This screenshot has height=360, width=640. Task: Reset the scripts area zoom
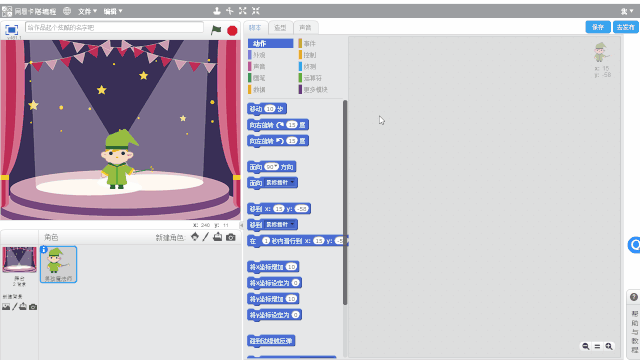pyautogui.click(x=597, y=347)
